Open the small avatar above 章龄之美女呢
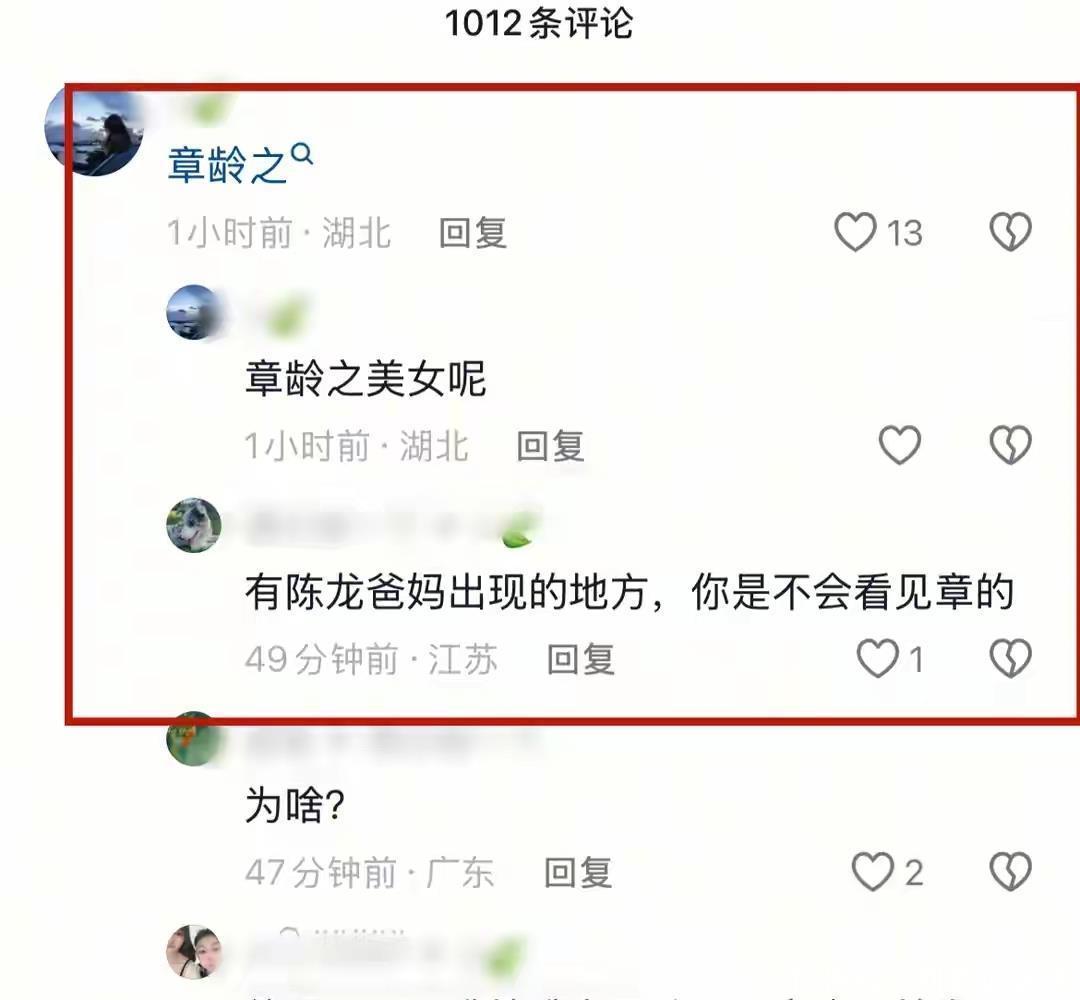This screenshot has height=1000, width=1080. point(194,312)
